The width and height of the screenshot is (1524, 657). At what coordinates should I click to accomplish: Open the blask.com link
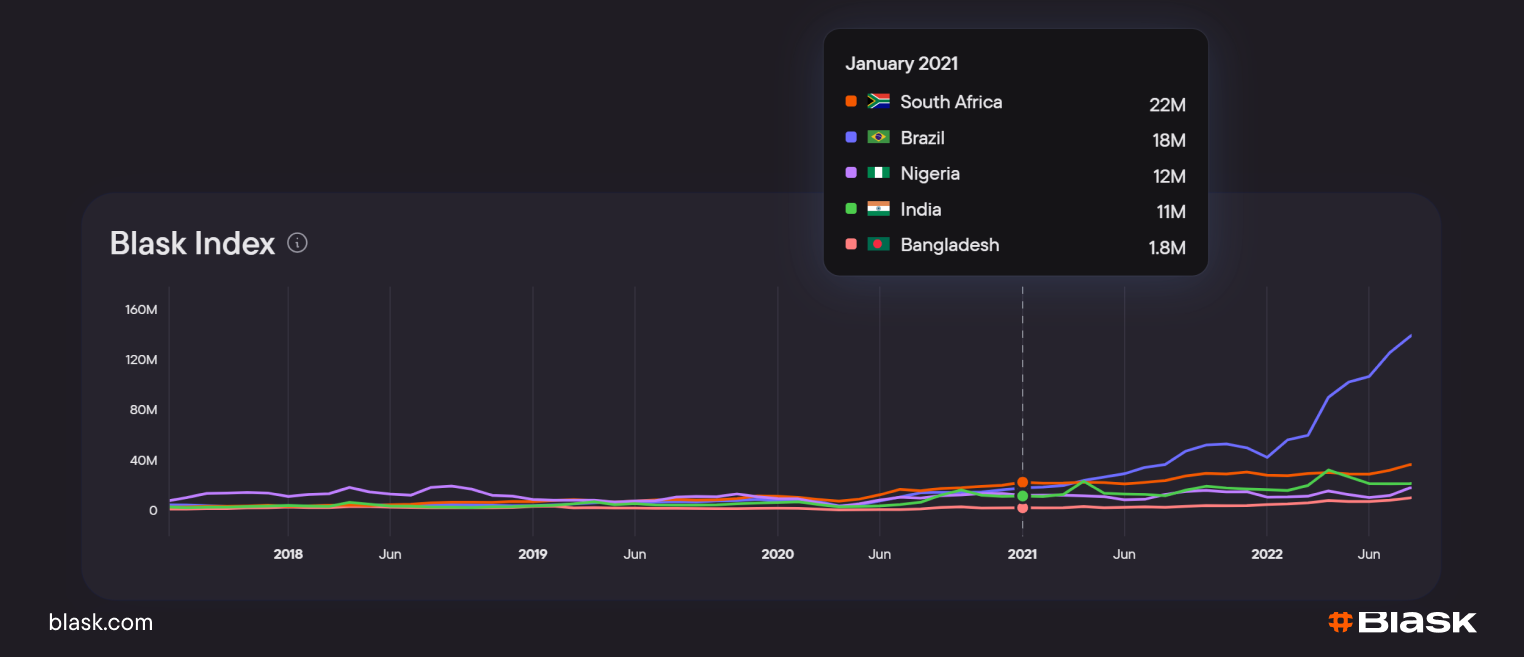tap(101, 623)
